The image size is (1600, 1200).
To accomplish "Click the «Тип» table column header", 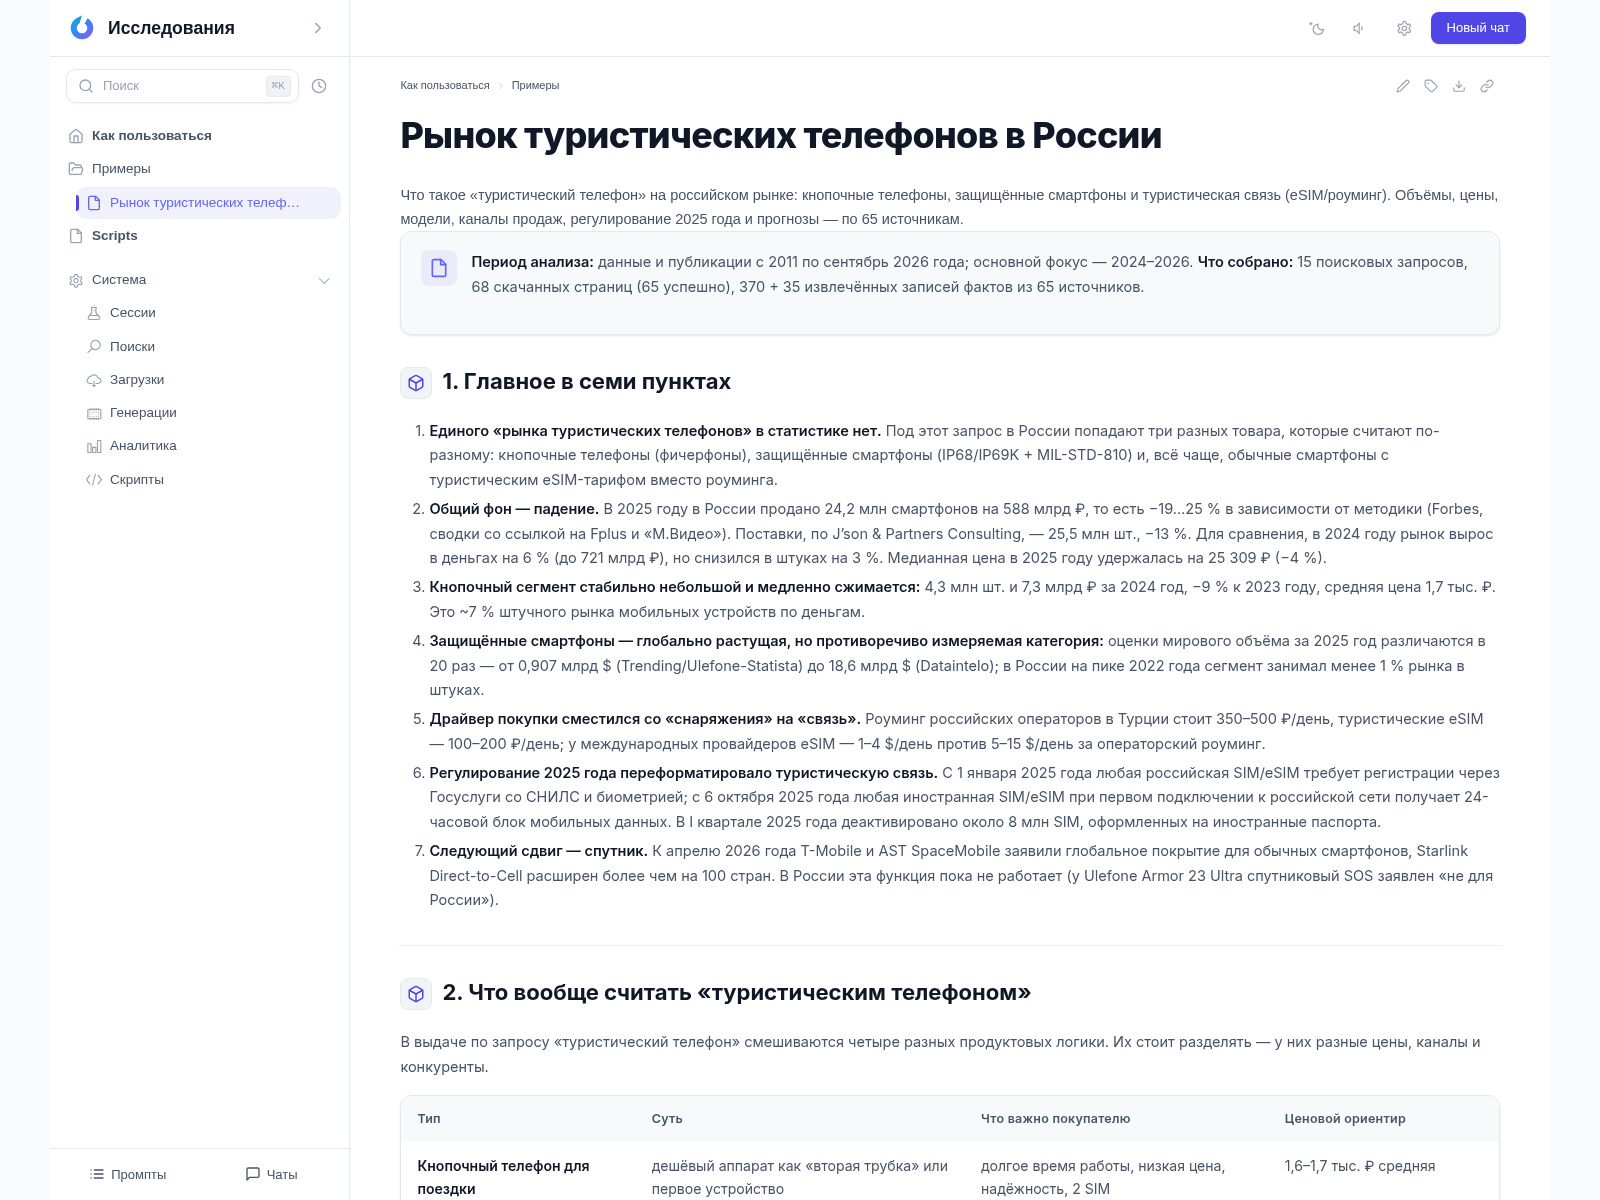I will coord(429,1119).
